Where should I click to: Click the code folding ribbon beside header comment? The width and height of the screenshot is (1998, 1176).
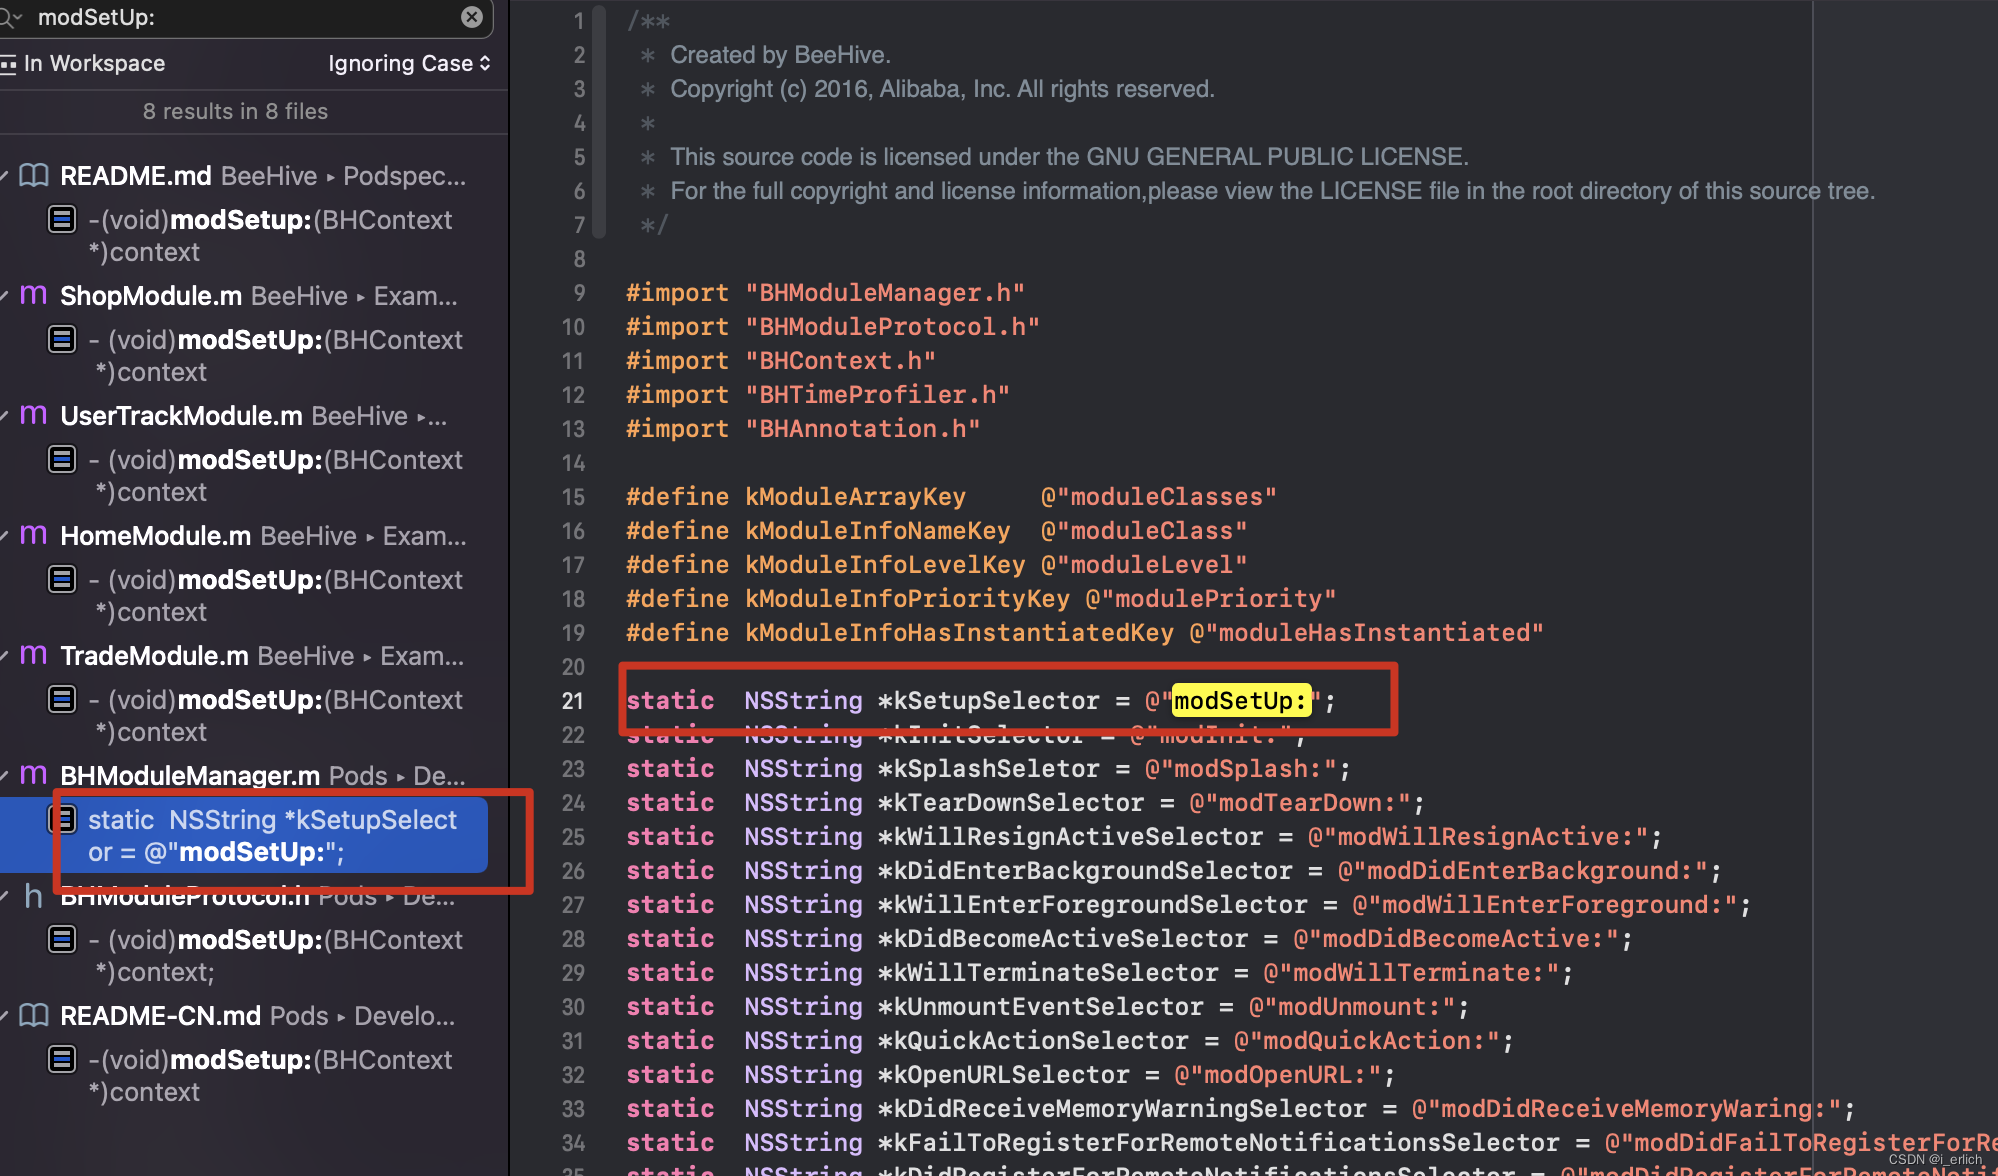coord(599,122)
